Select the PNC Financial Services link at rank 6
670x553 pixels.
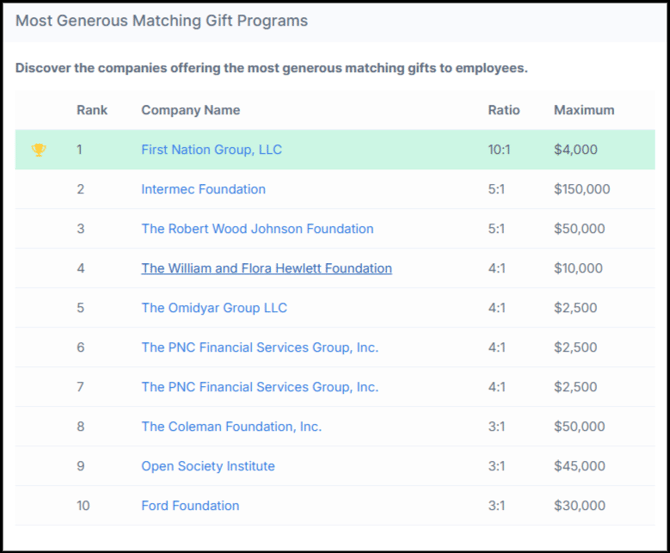pos(259,348)
